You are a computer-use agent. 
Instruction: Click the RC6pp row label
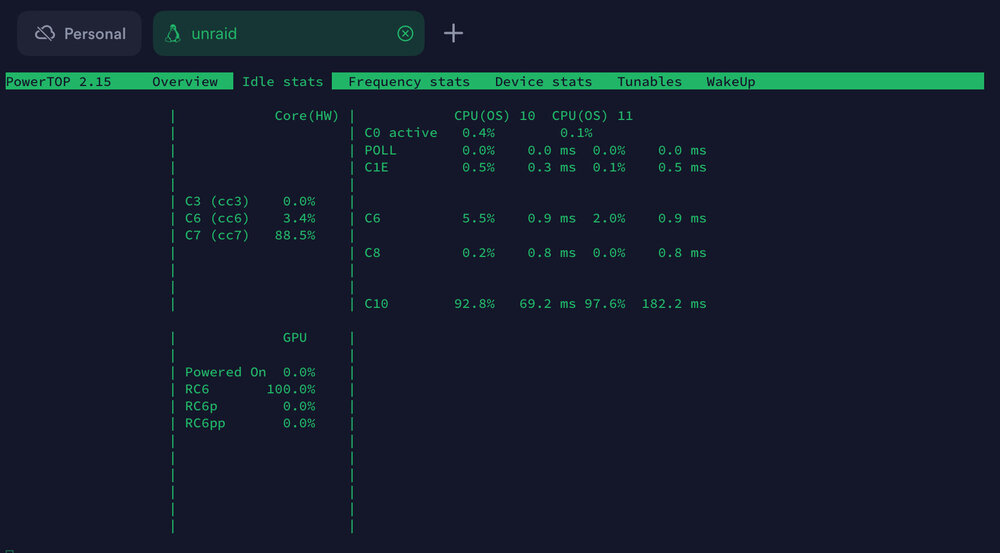pos(205,424)
